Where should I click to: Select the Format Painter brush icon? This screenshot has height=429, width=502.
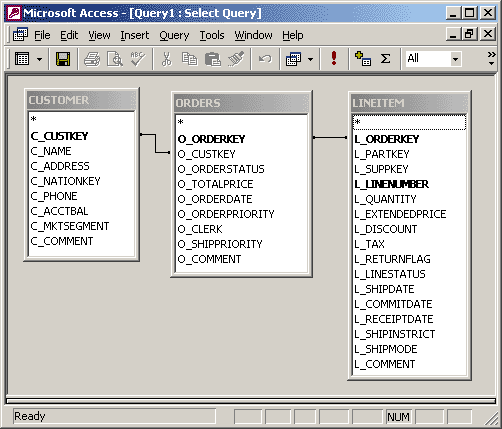236,59
